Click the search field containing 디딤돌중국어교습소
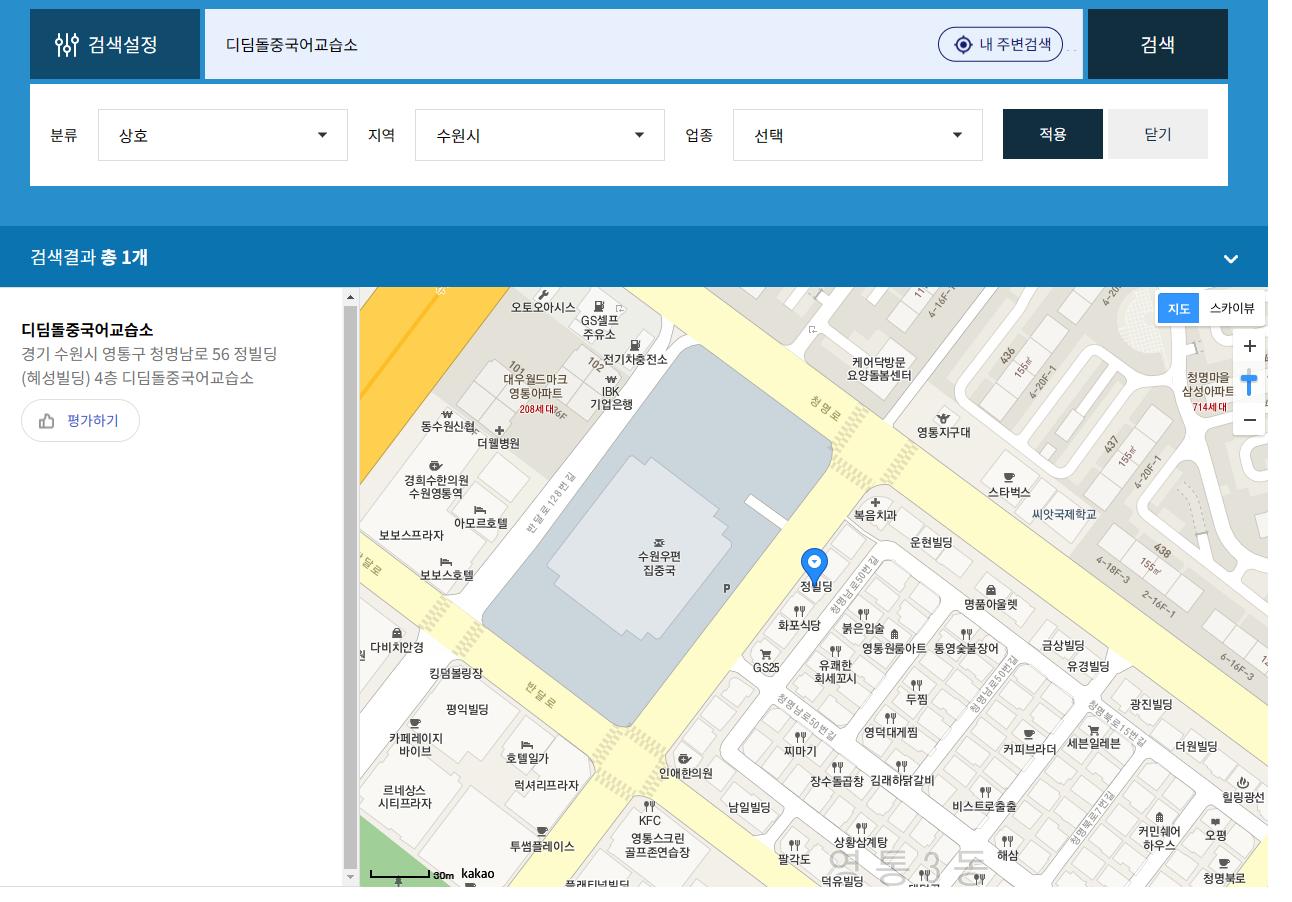 tap(570, 44)
